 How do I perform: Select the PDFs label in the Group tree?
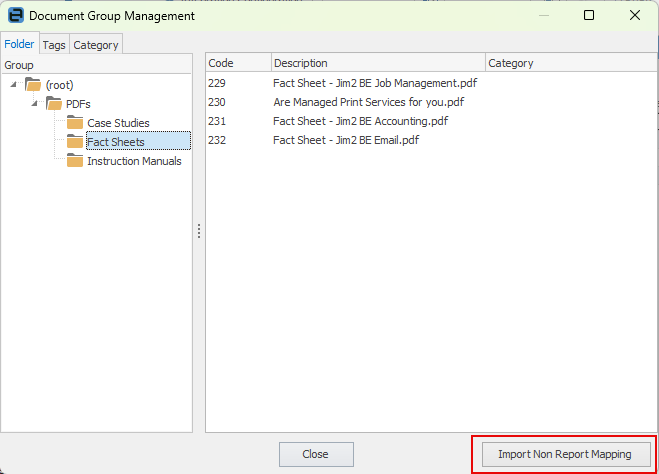click(x=78, y=104)
